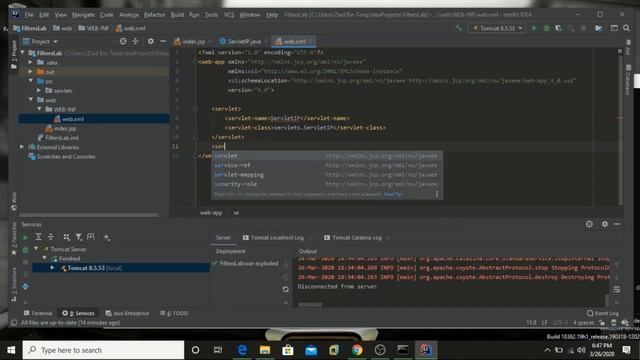Choose service-ref from the autocomplete list

tap(327, 165)
